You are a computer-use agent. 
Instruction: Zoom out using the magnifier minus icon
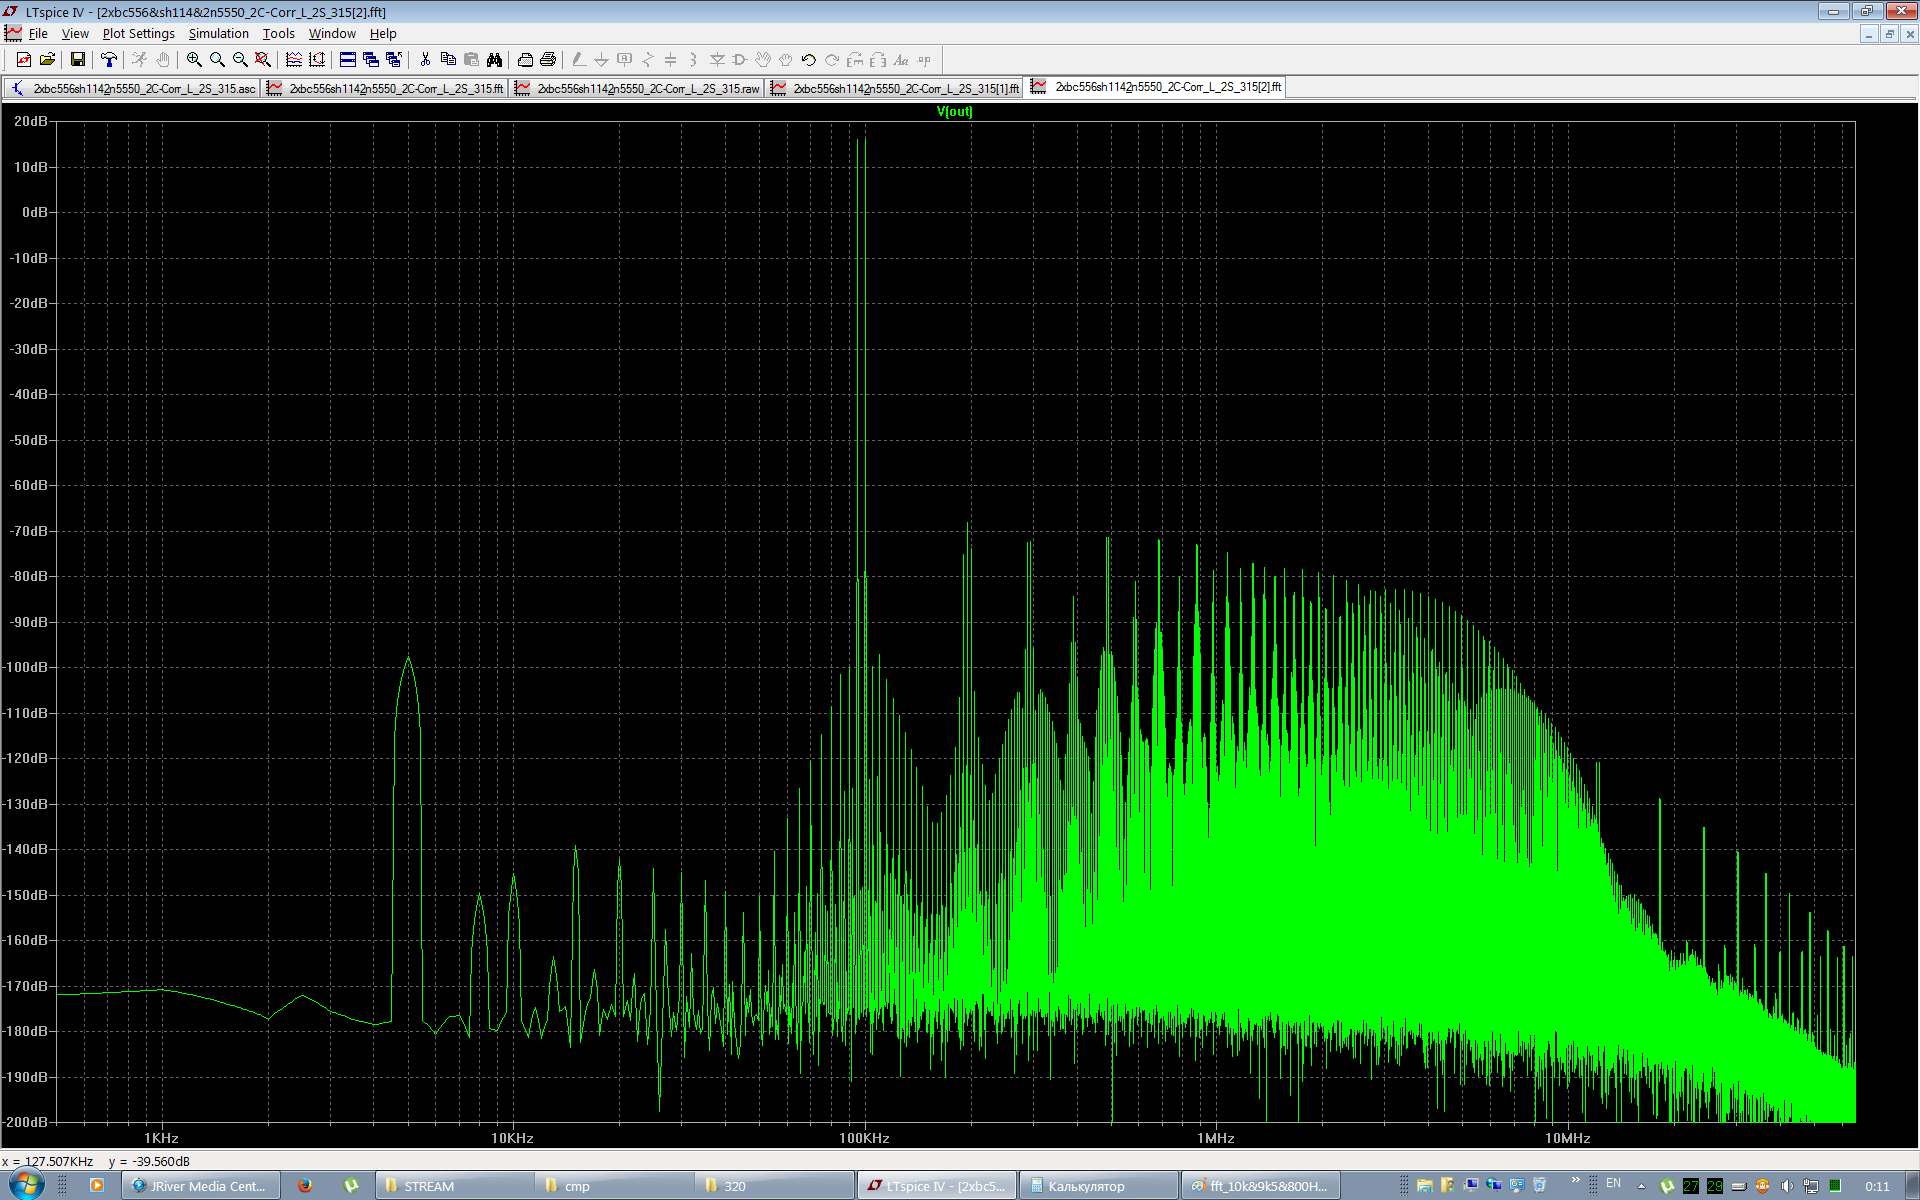(x=240, y=60)
